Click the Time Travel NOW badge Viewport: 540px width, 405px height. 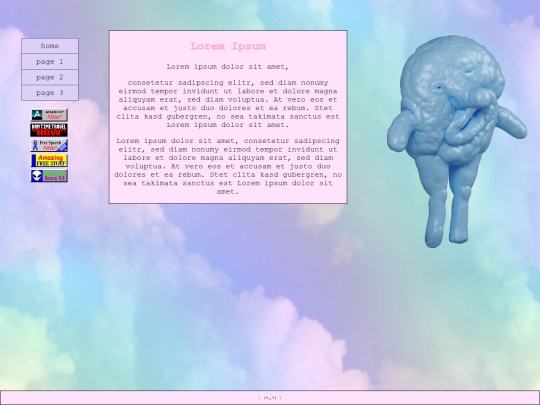click(x=49, y=130)
